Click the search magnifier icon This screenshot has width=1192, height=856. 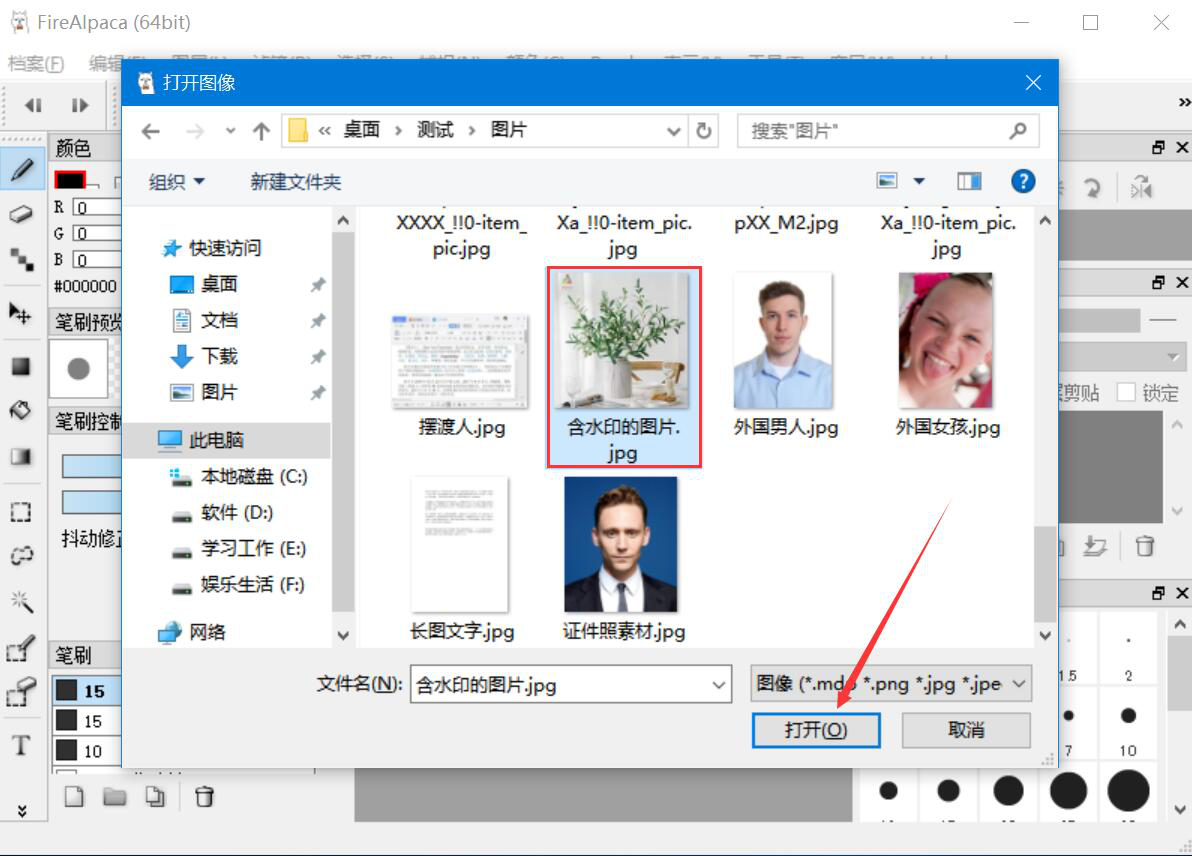(1018, 131)
